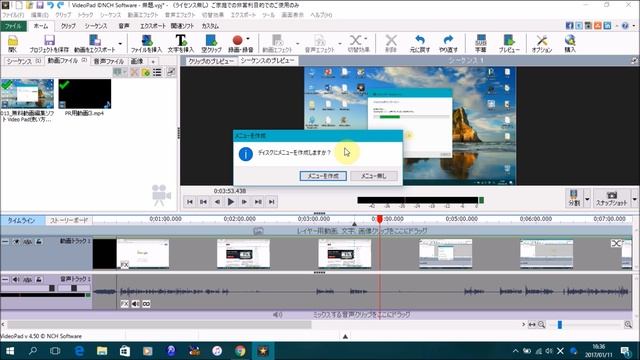
Task: Toggle the speaker icon on audio clip
Action: click(x=136, y=304)
